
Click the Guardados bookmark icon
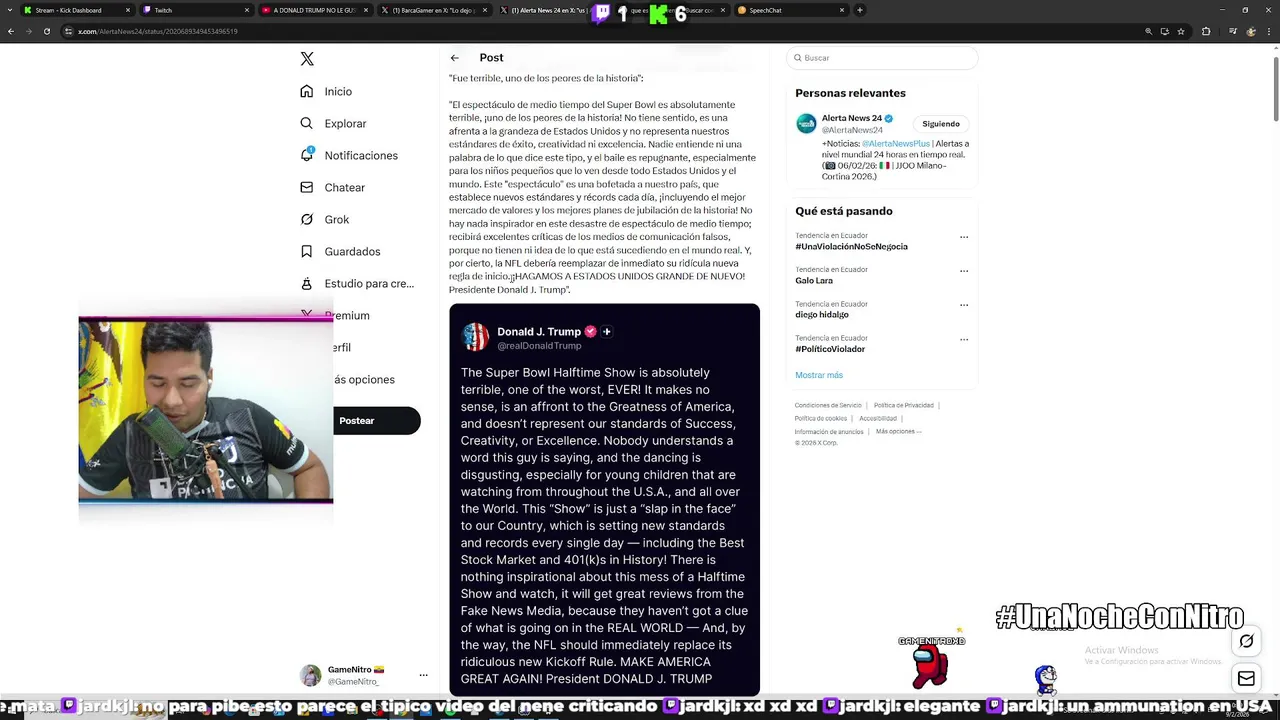click(x=307, y=251)
